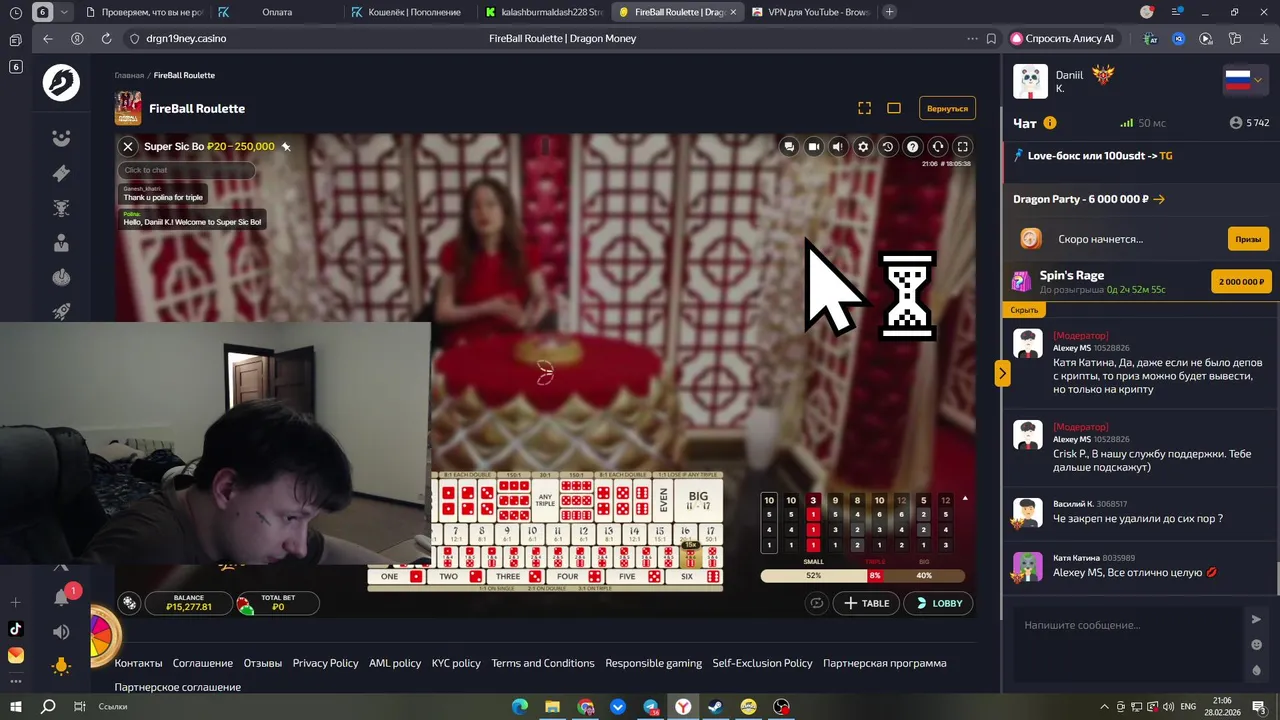Open the Privacy Policy footer link

tap(325, 663)
